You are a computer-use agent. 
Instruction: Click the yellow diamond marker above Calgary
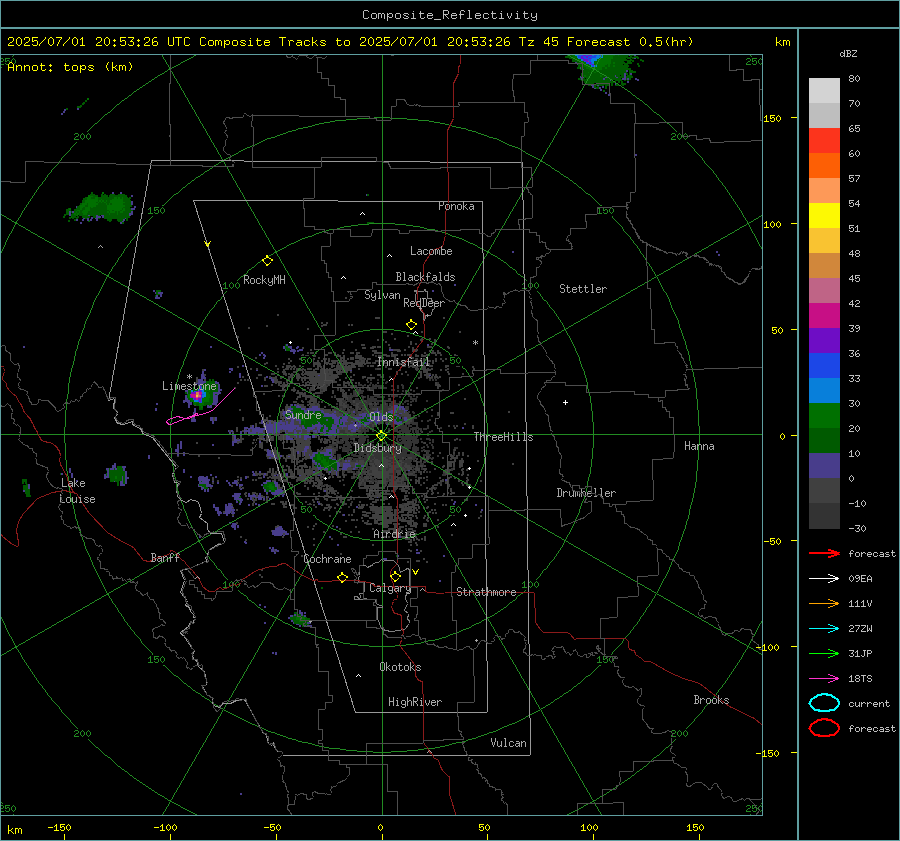pyautogui.click(x=395, y=576)
